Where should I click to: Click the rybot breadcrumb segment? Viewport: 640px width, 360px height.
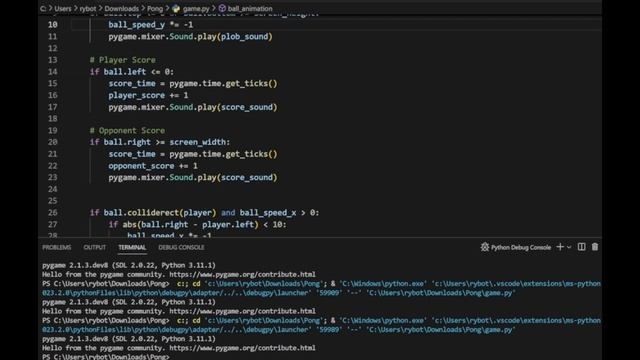[x=88, y=9]
